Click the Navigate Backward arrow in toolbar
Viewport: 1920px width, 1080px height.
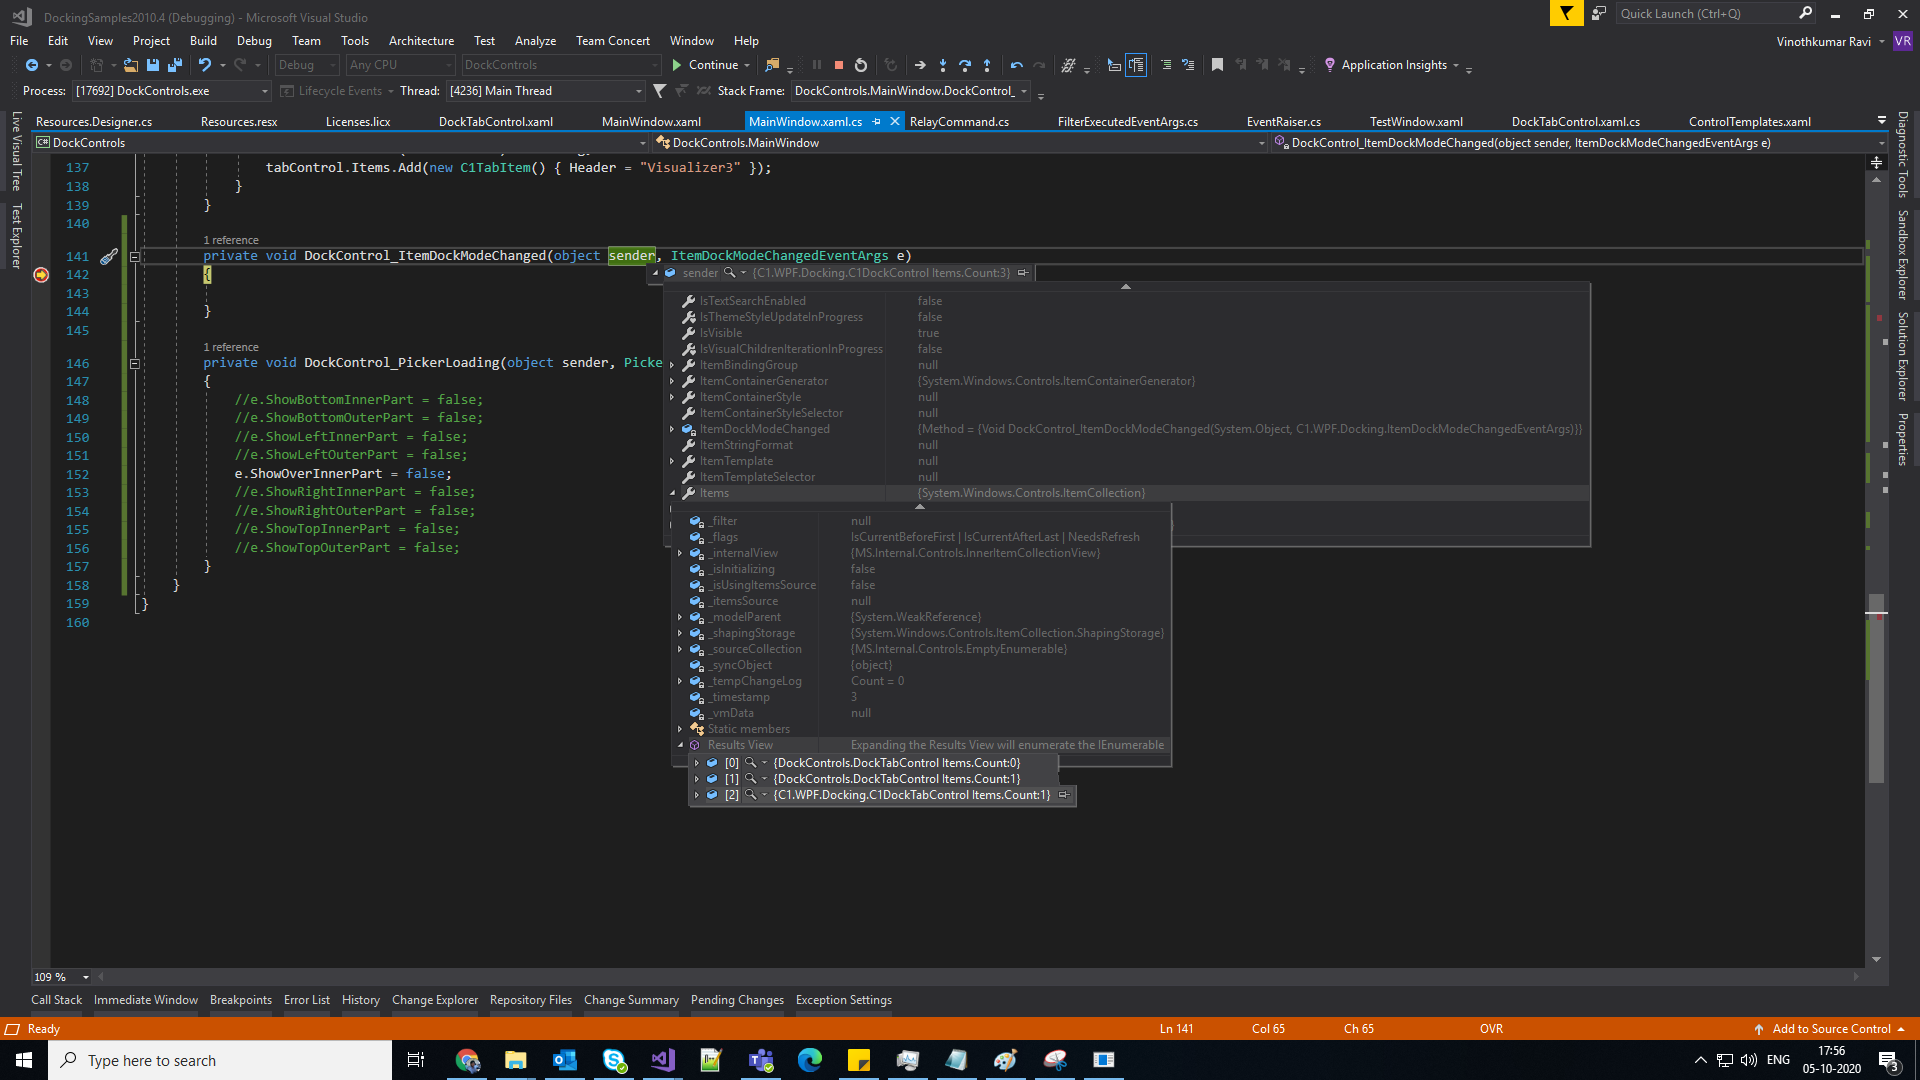pos(32,65)
